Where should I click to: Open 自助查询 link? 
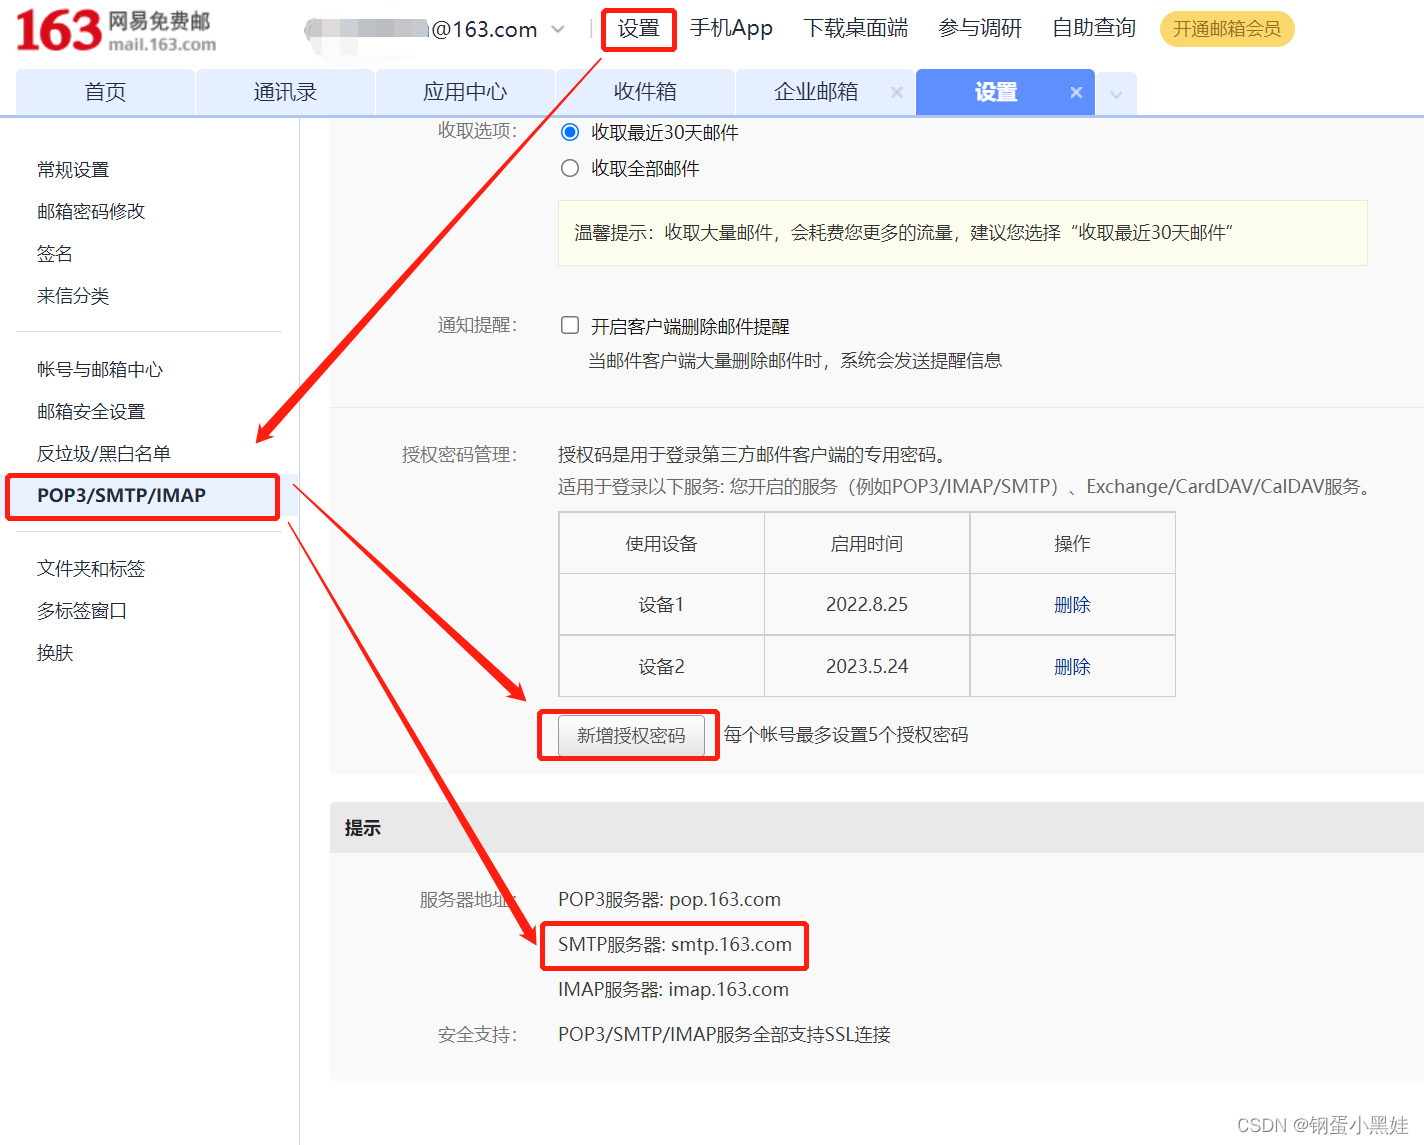(x=1094, y=29)
